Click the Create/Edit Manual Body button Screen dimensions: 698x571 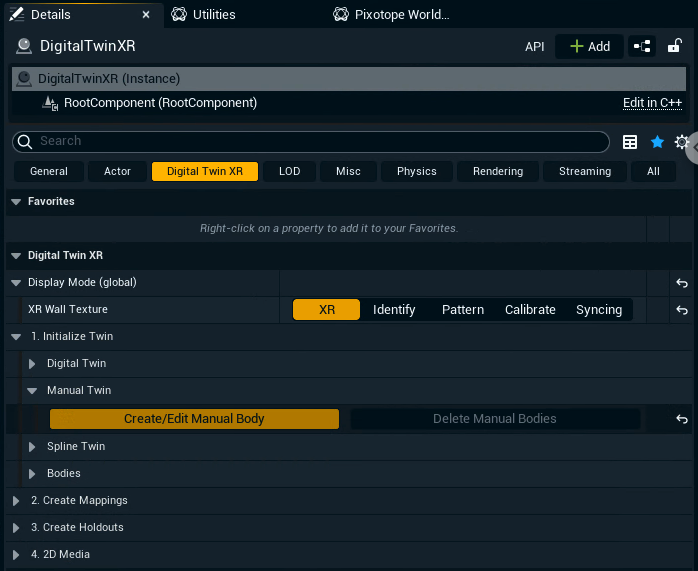tap(194, 419)
